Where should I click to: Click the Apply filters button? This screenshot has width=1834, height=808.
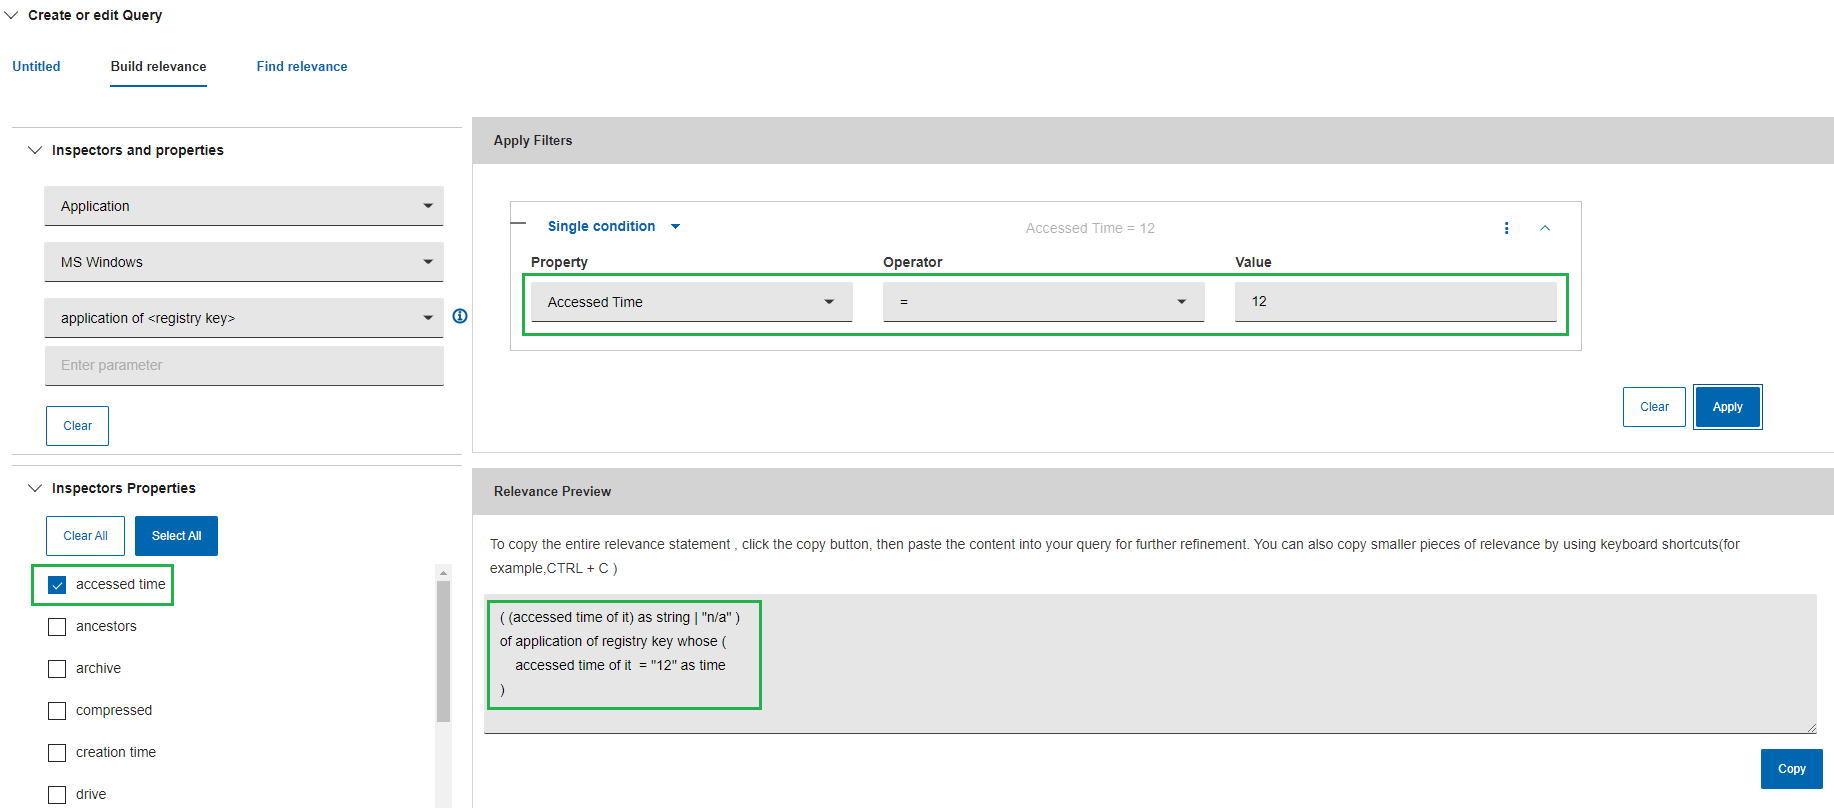point(1727,407)
